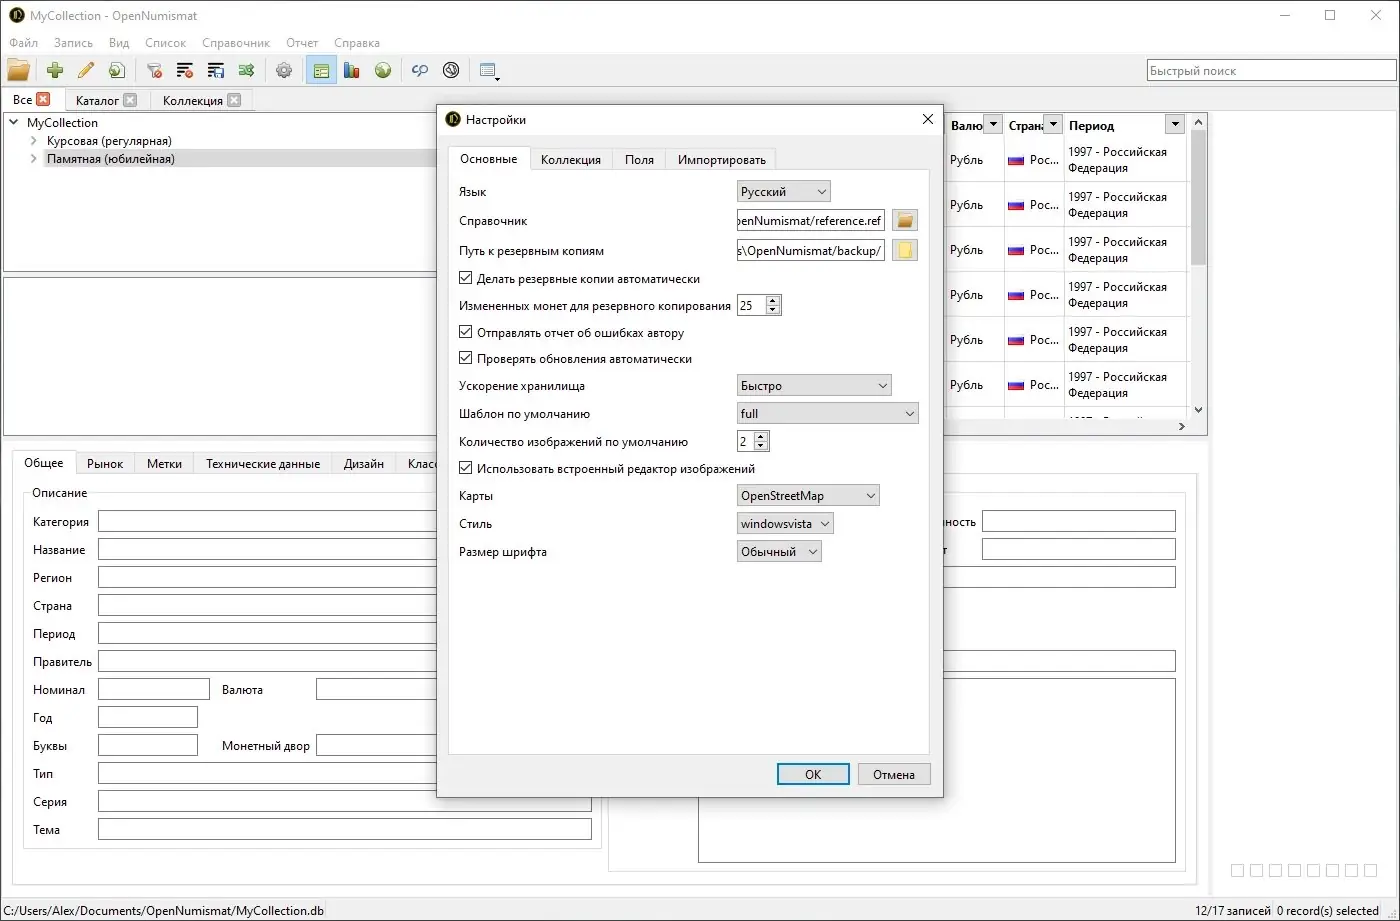Open the 'Страна' column filter dropdown

(1052, 124)
